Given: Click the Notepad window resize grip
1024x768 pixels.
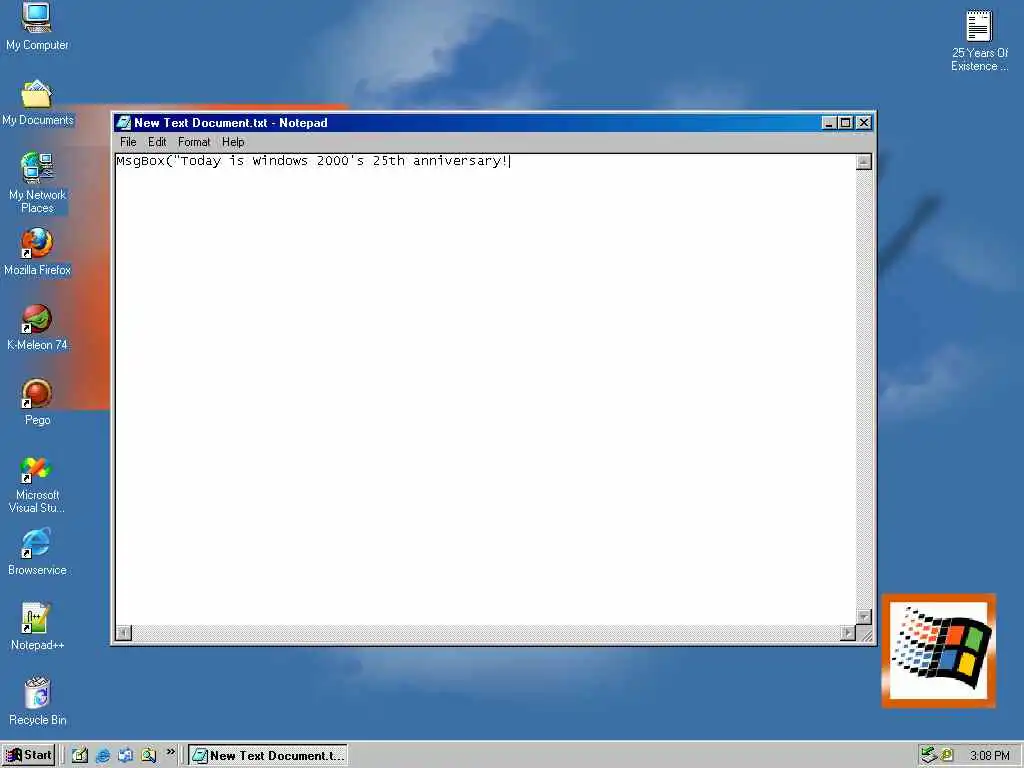Looking at the screenshot, I should pyautogui.click(x=866, y=634).
